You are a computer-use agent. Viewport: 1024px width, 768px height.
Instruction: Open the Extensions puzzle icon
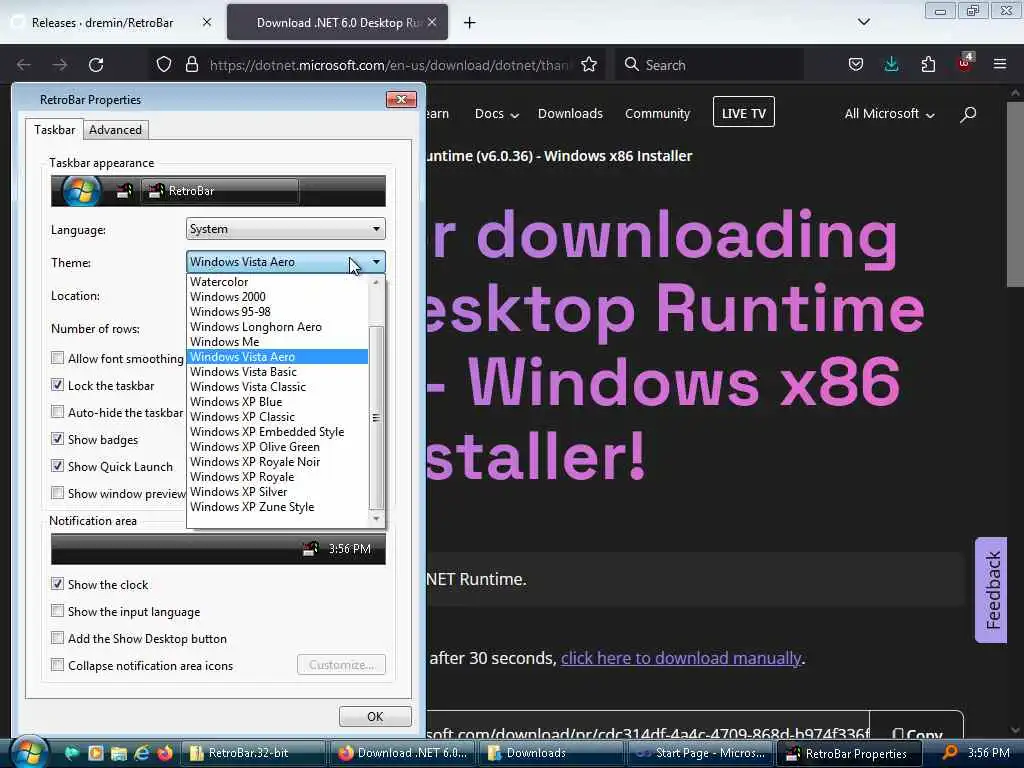tap(928, 65)
